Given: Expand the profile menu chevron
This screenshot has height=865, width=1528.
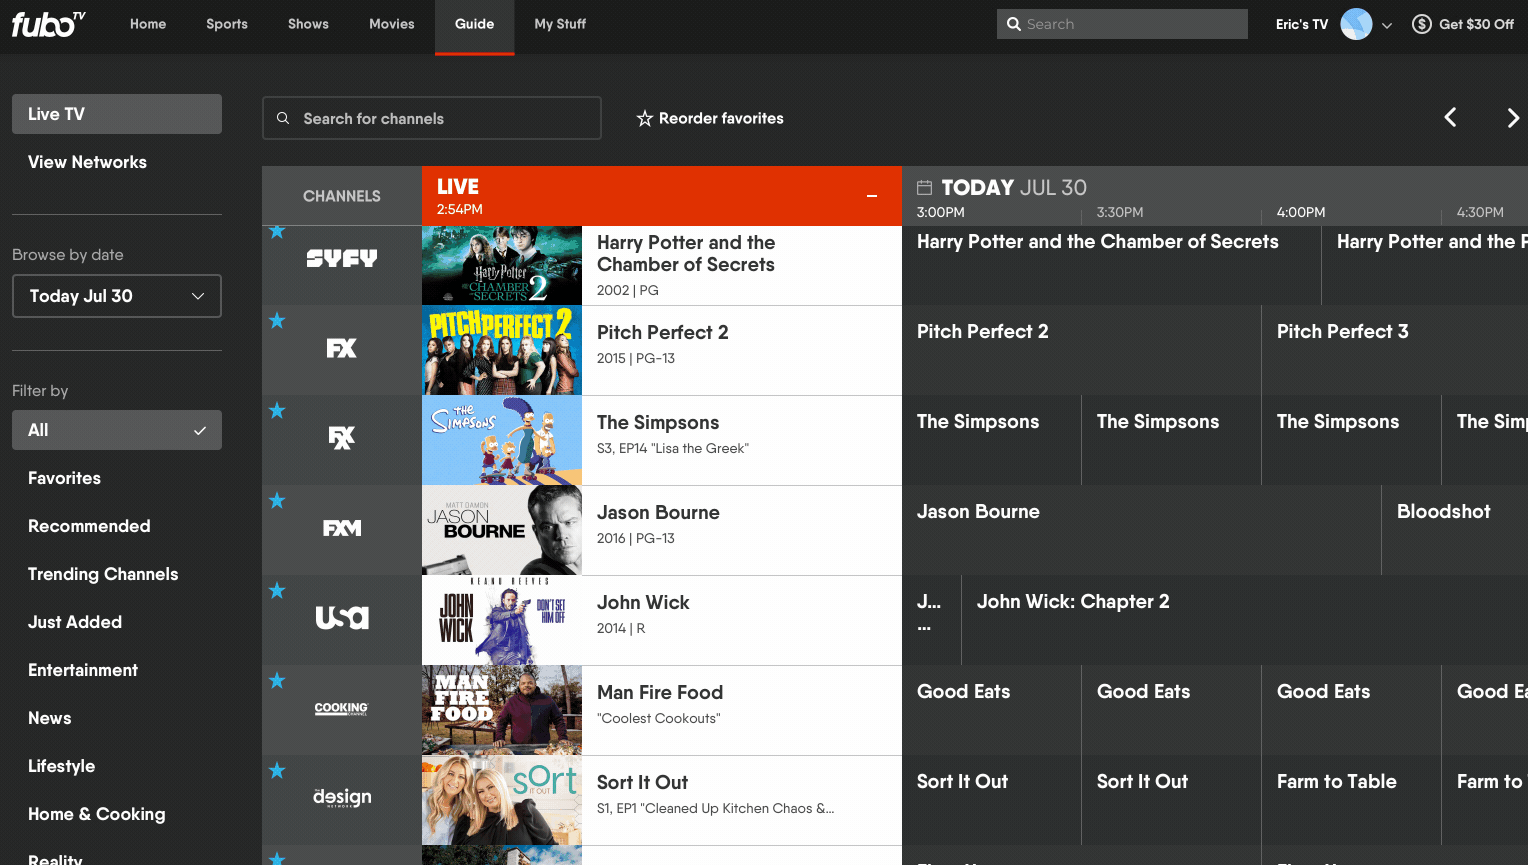Looking at the screenshot, I should [1387, 26].
